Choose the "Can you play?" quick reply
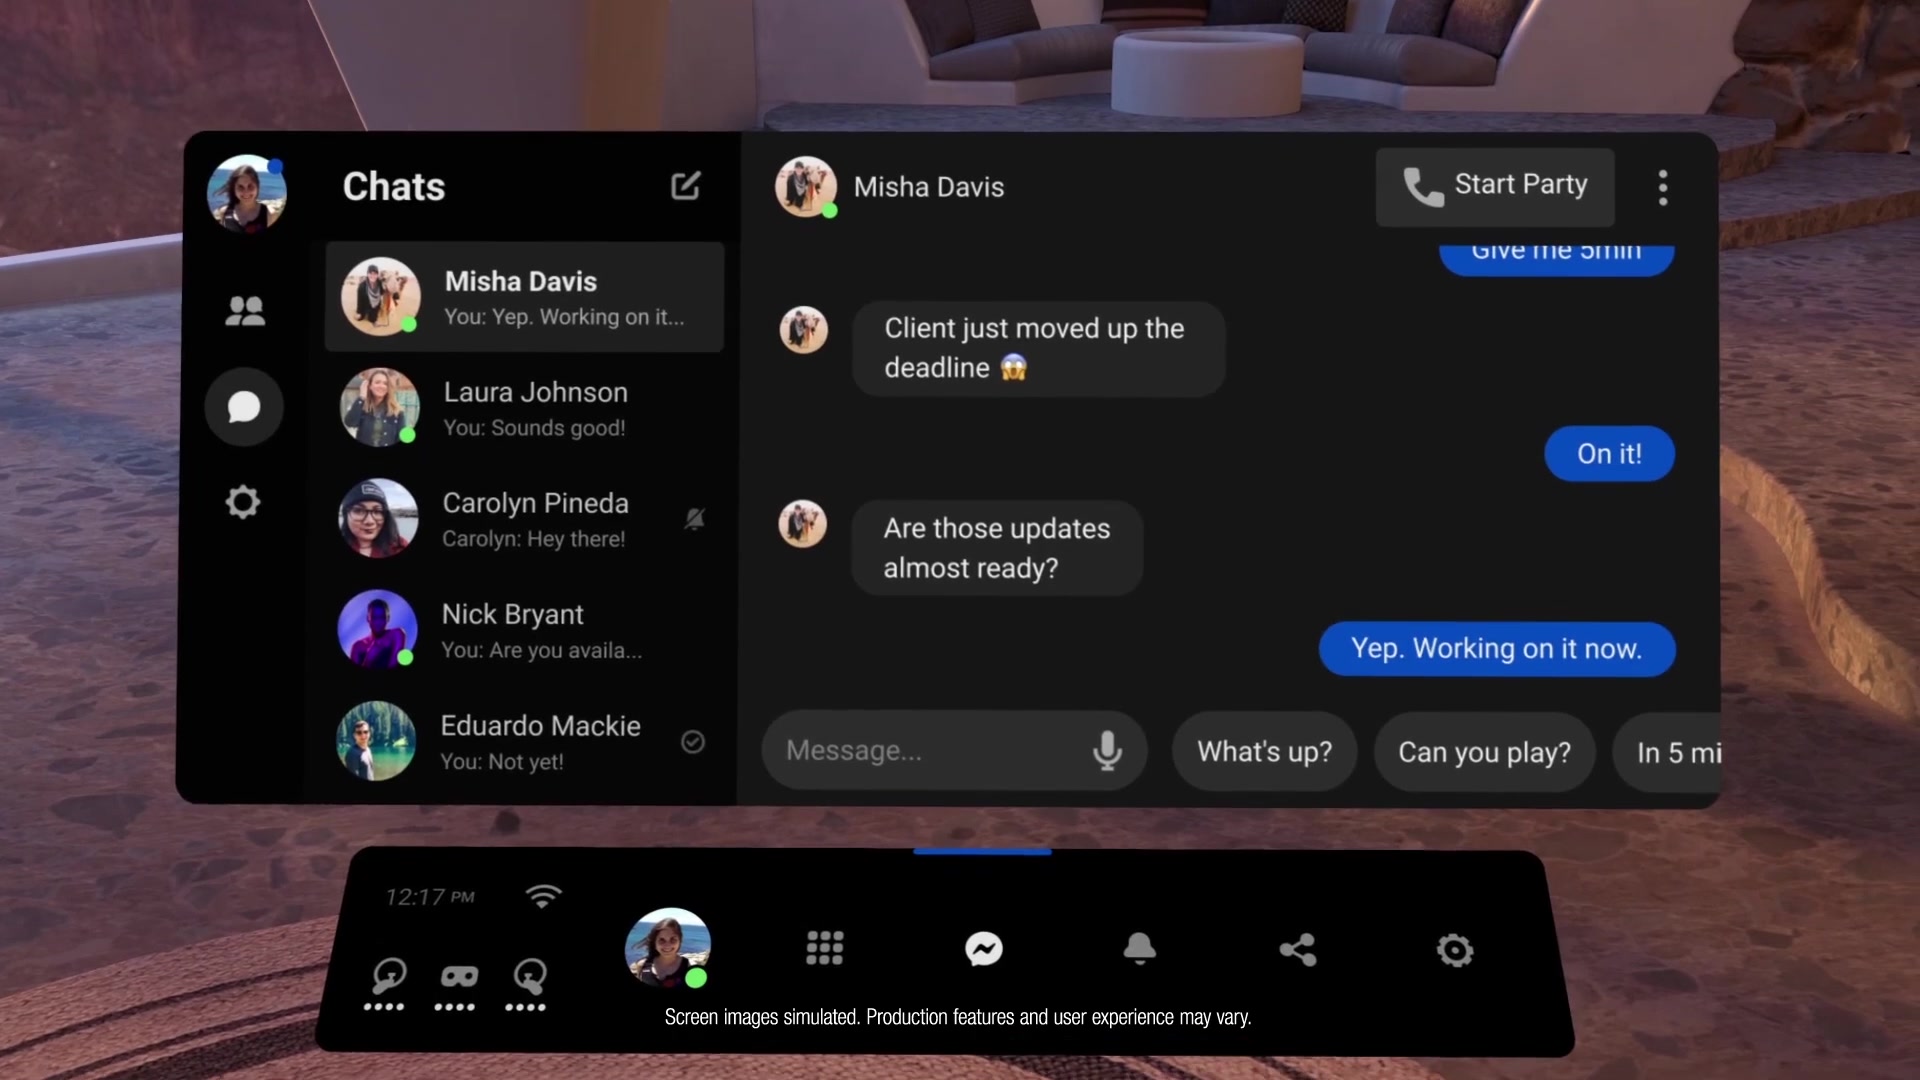This screenshot has width=1920, height=1080. [x=1484, y=752]
